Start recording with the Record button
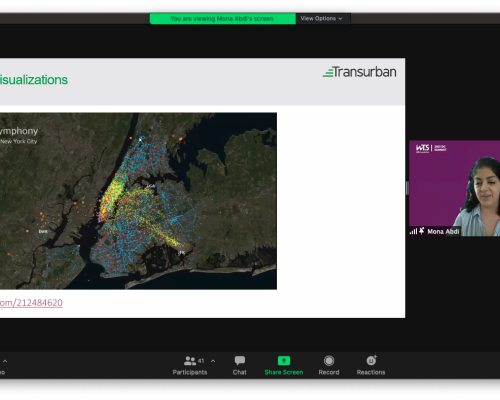 point(329,365)
